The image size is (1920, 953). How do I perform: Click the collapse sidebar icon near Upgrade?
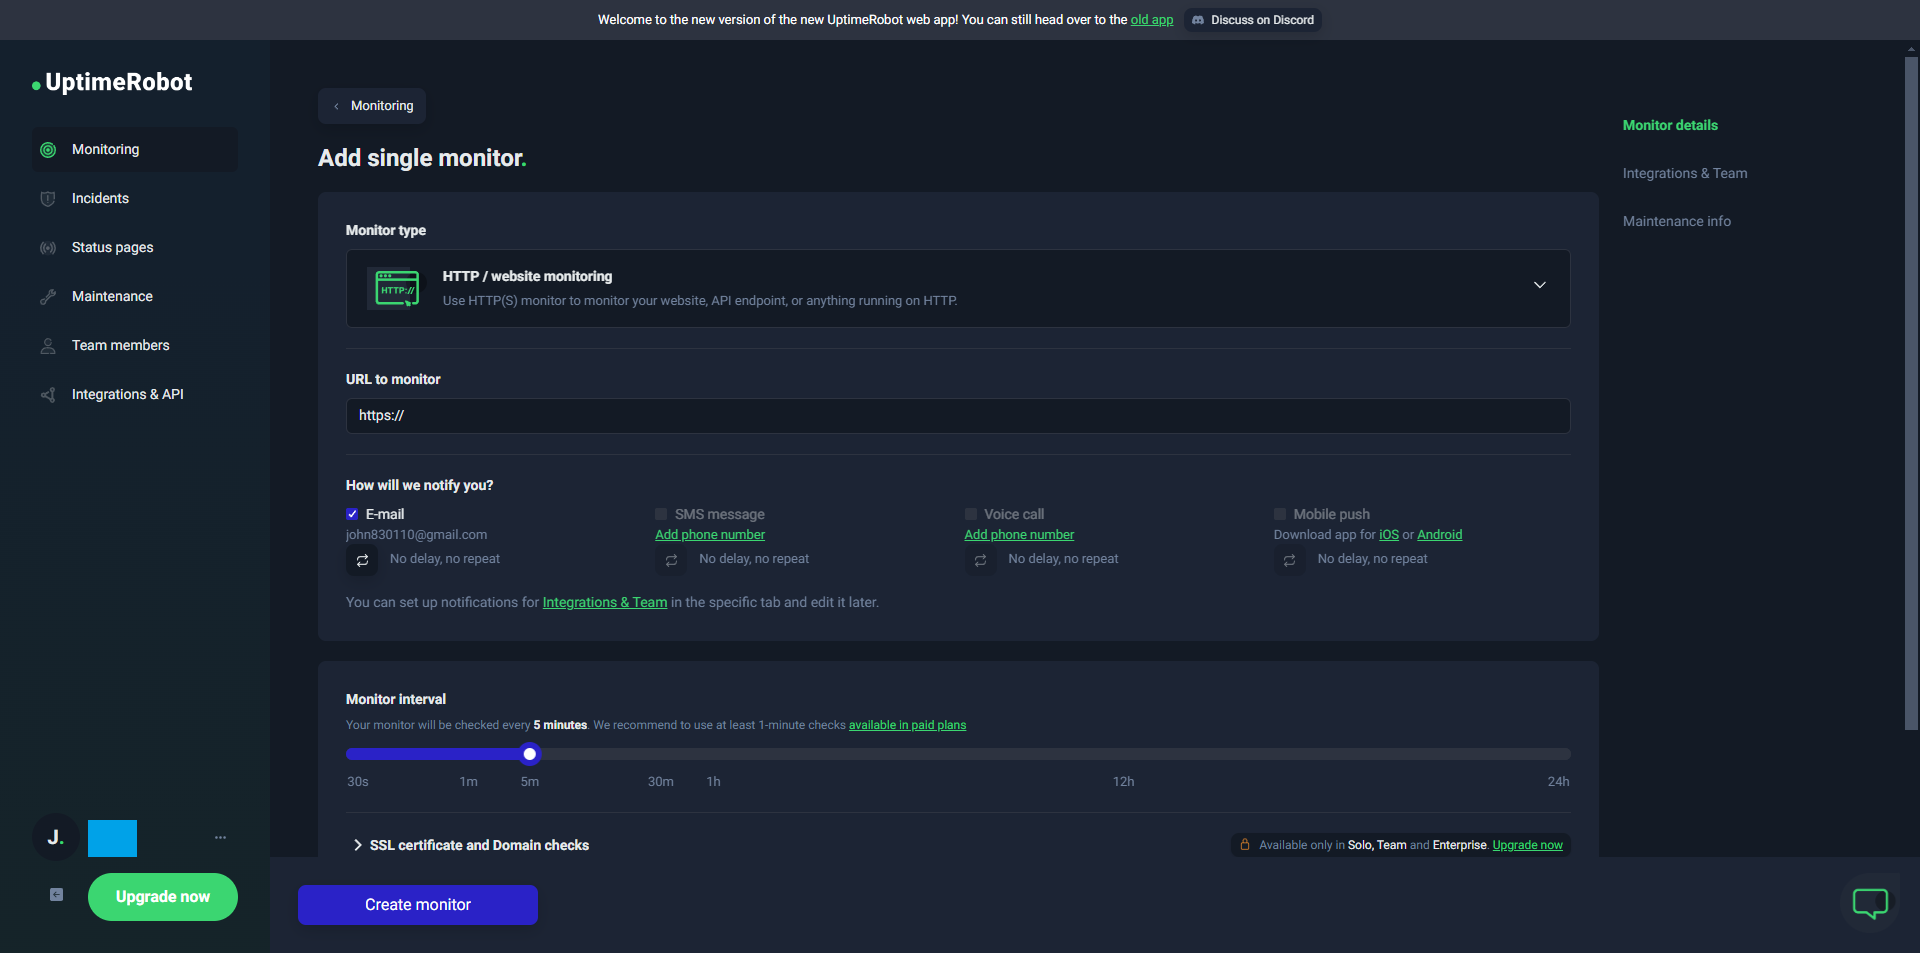pyautogui.click(x=57, y=895)
